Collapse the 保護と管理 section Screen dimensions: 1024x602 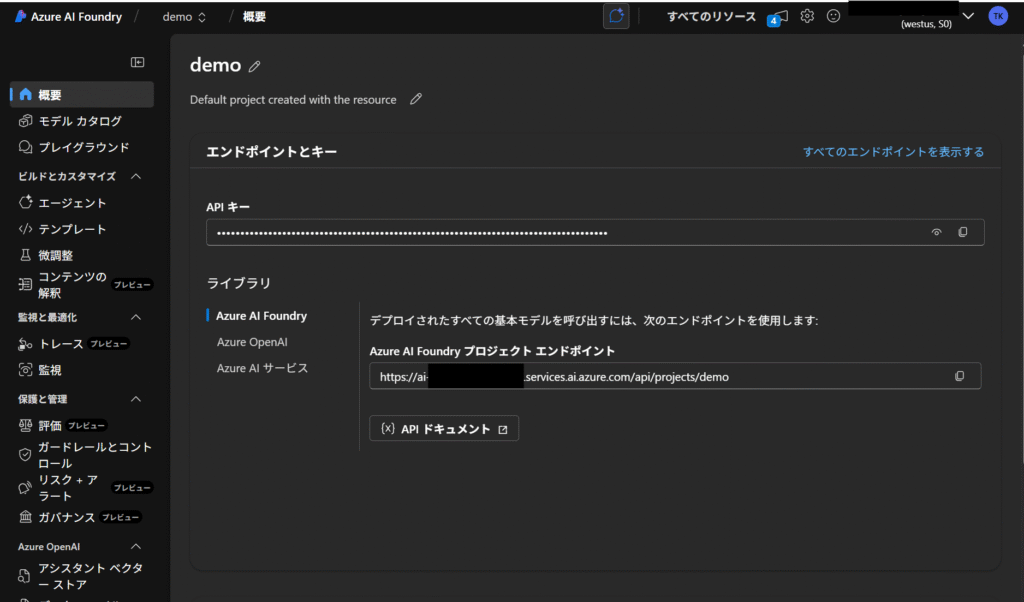136,399
